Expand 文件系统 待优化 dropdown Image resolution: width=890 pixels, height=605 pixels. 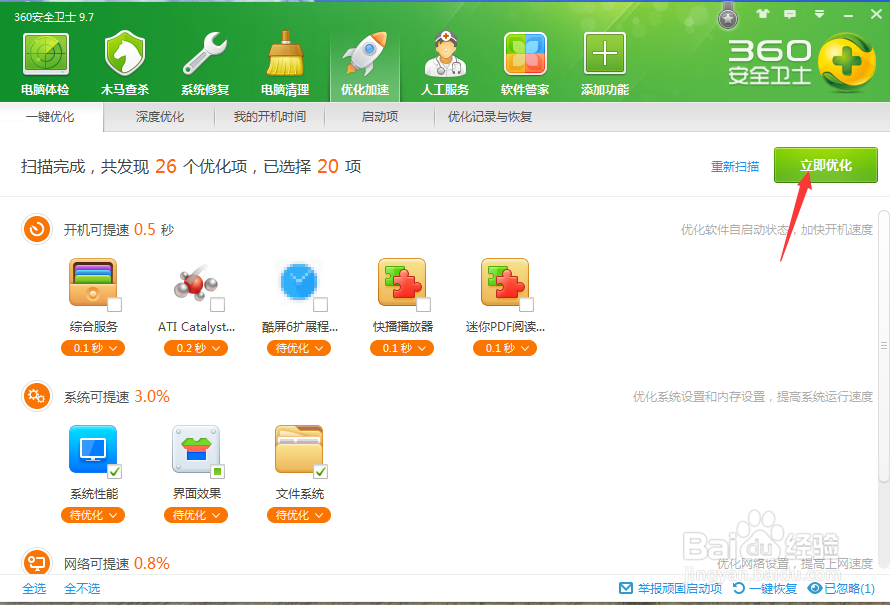[299, 515]
